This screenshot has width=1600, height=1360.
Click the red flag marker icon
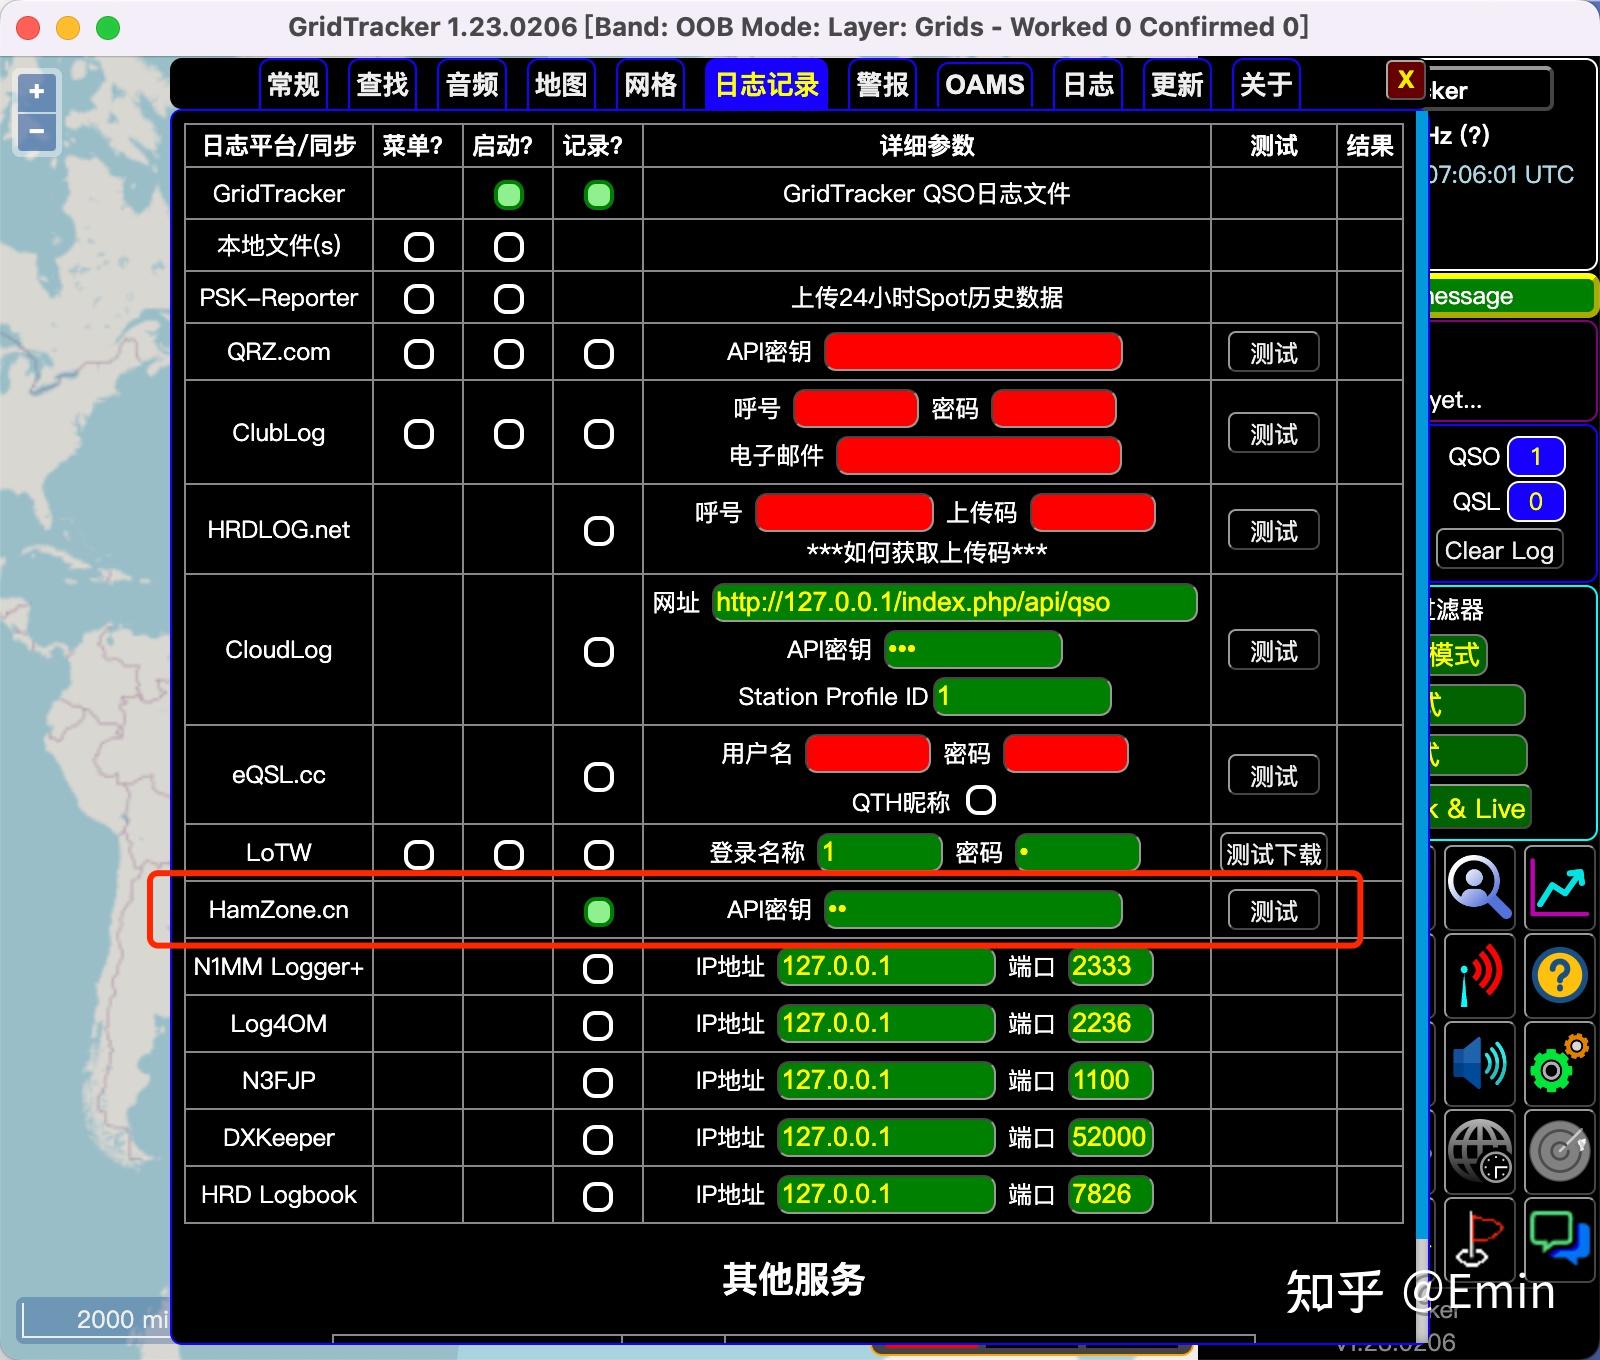[x=1480, y=1240]
